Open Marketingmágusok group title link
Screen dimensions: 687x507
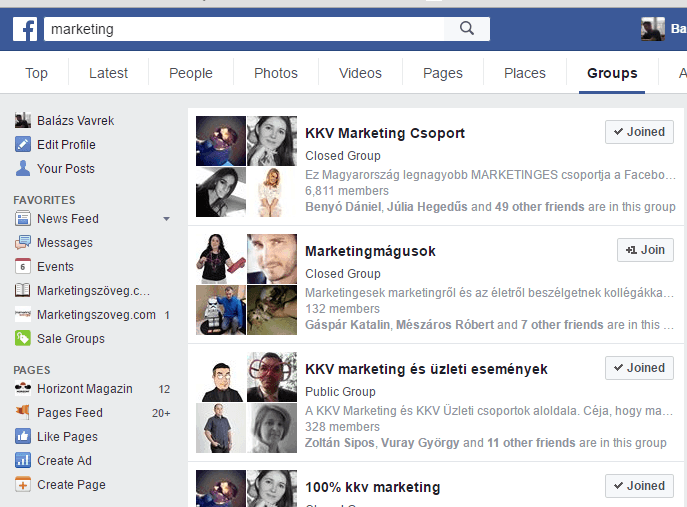[370, 251]
